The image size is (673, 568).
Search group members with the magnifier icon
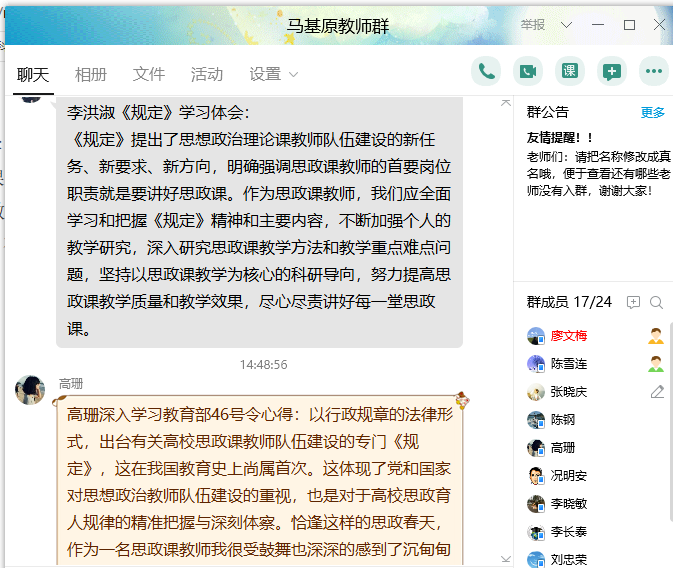657,302
